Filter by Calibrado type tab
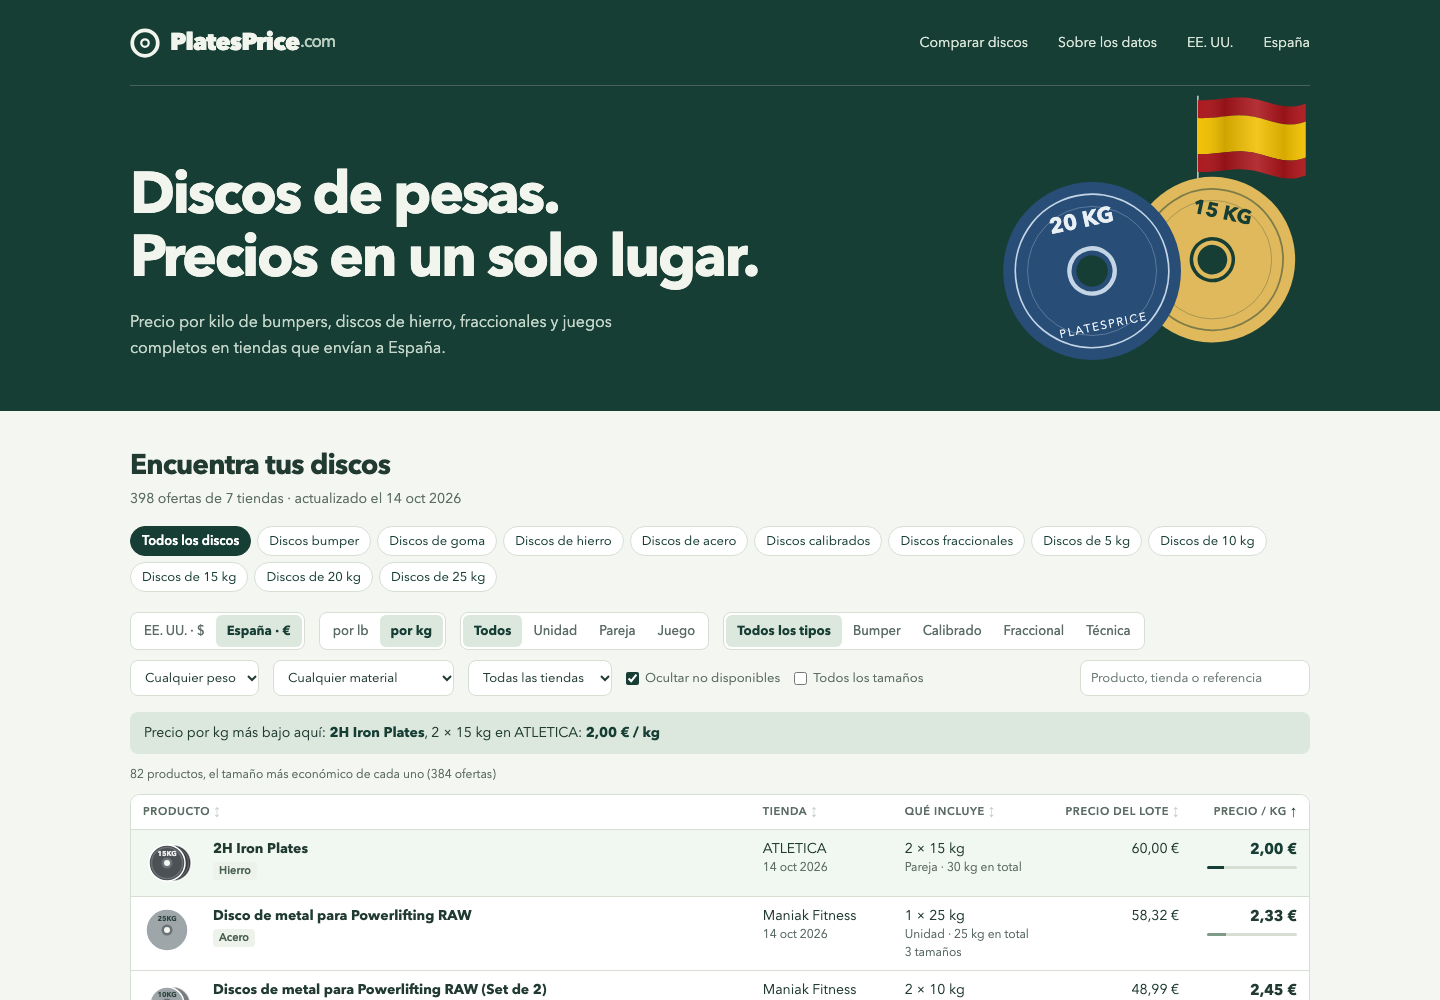Image resolution: width=1440 pixels, height=1000 pixels. coord(952,631)
